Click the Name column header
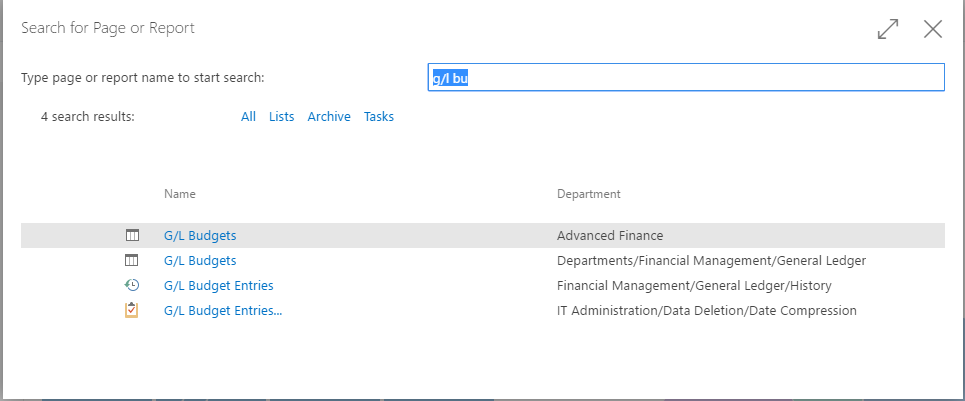Viewport: 965px width, 401px height. (x=180, y=194)
